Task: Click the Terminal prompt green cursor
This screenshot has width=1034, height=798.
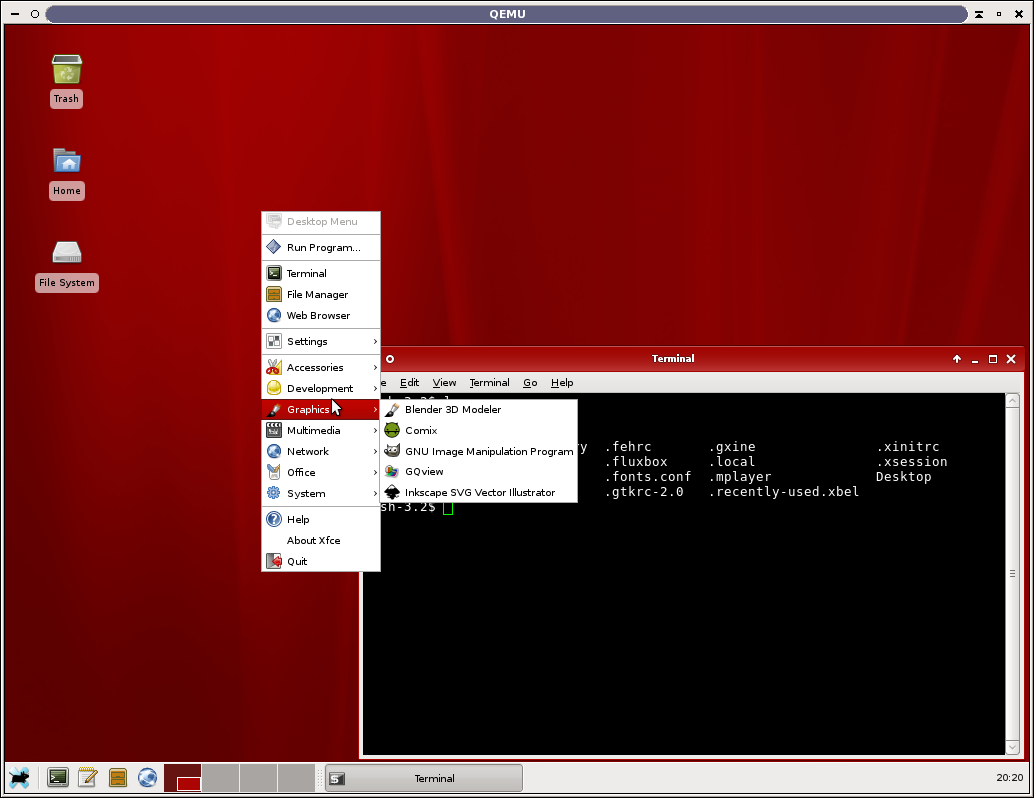Action: click(x=448, y=507)
